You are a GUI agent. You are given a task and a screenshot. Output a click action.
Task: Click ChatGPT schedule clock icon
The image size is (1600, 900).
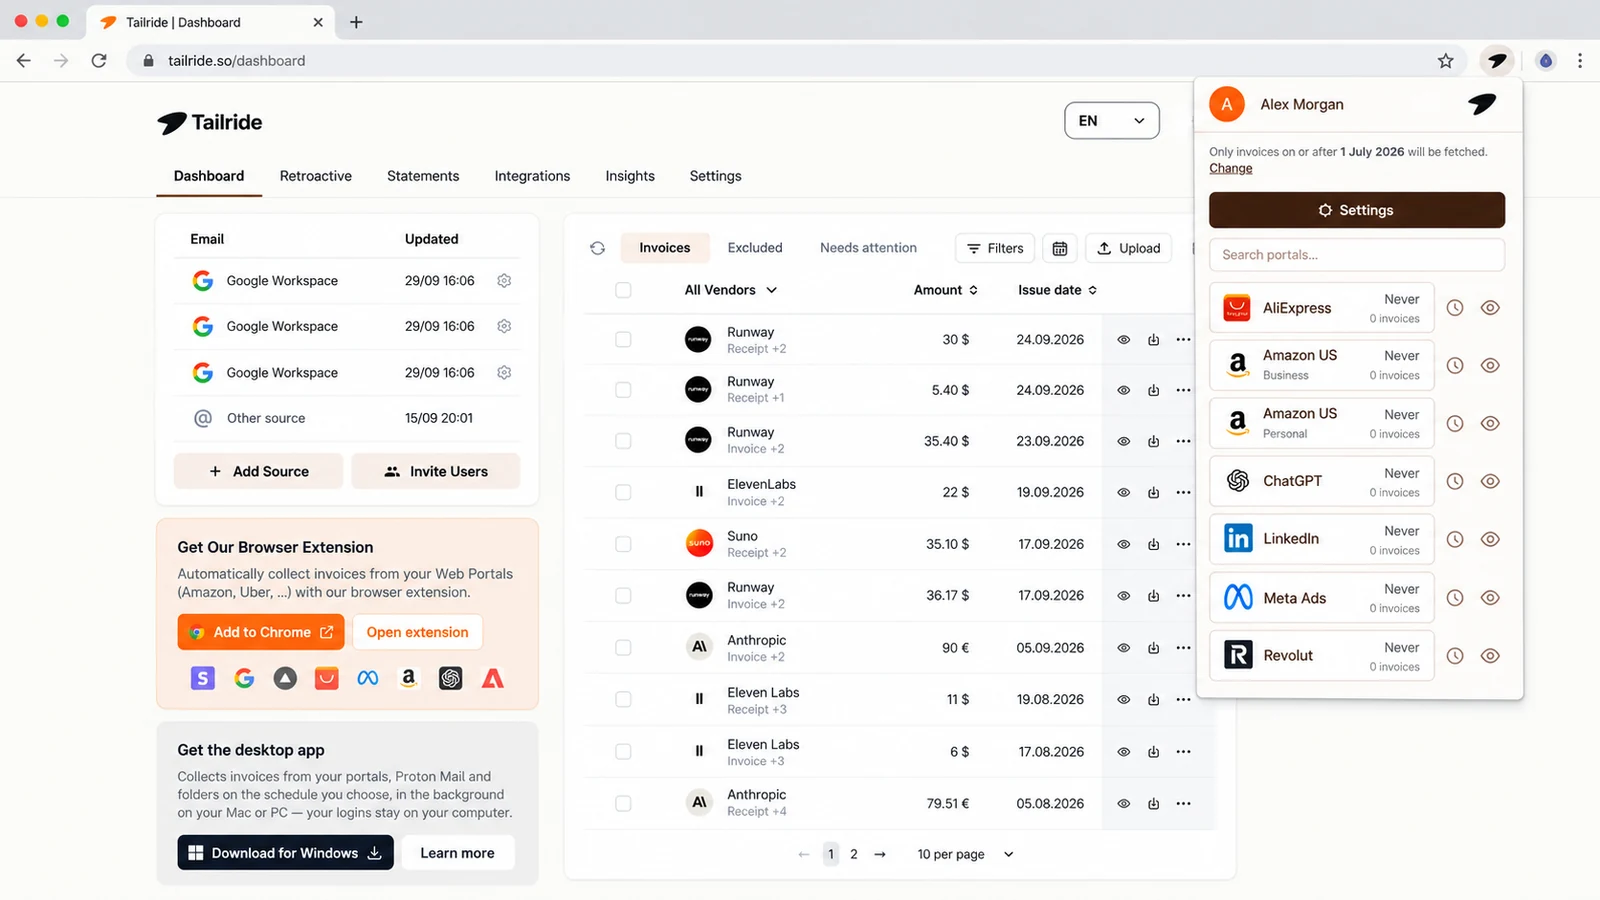point(1455,481)
